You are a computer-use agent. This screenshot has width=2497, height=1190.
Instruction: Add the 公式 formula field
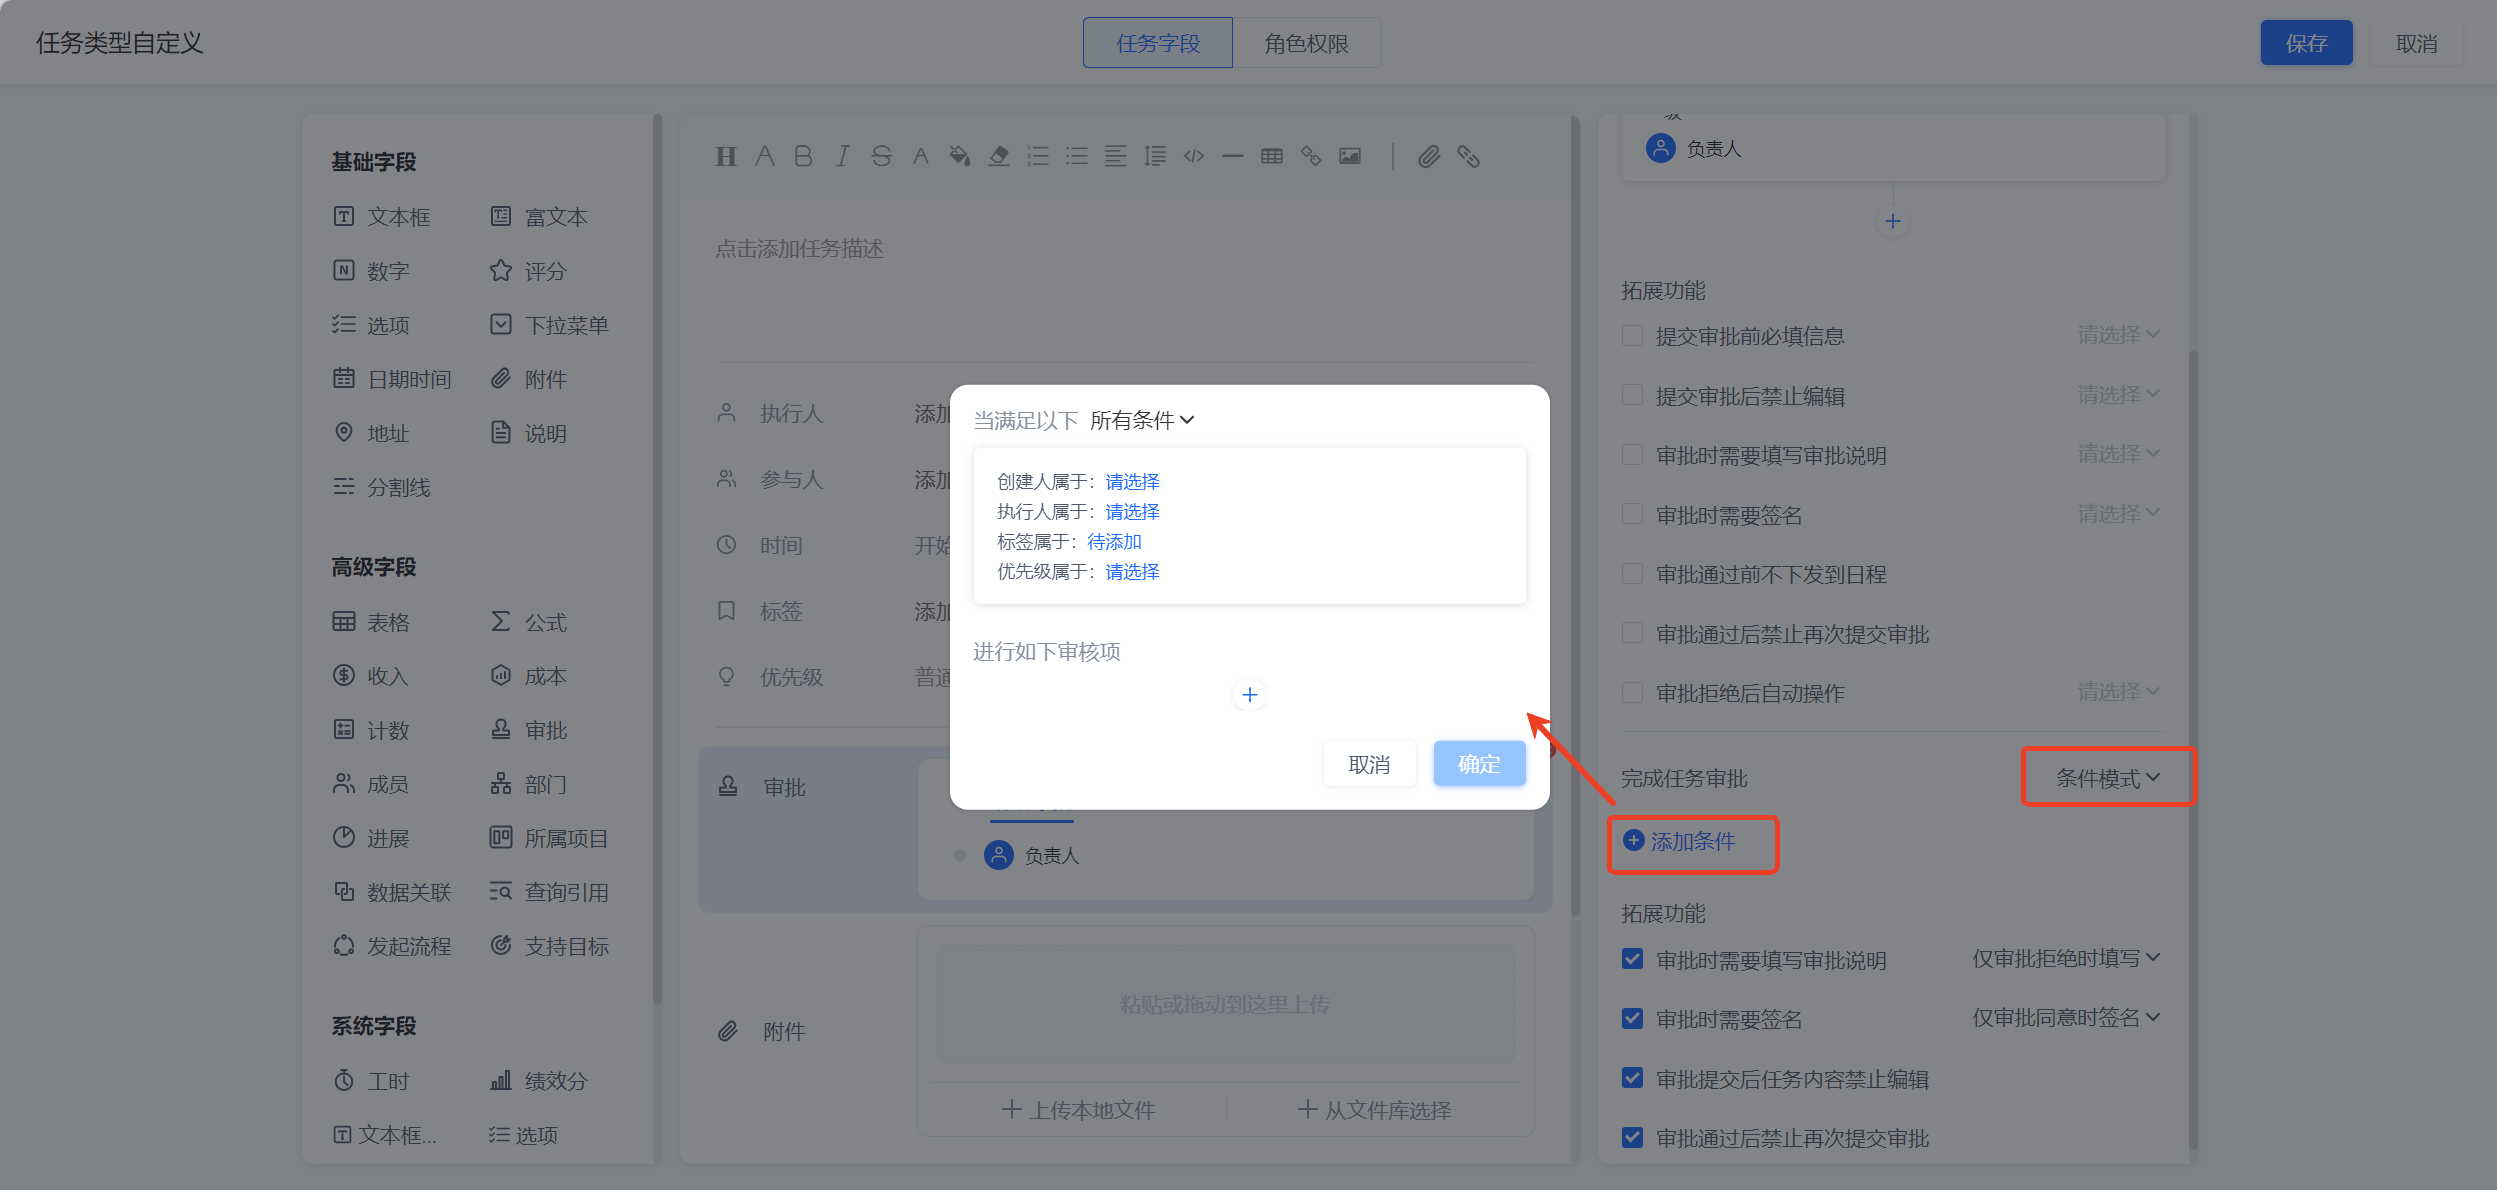(528, 622)
